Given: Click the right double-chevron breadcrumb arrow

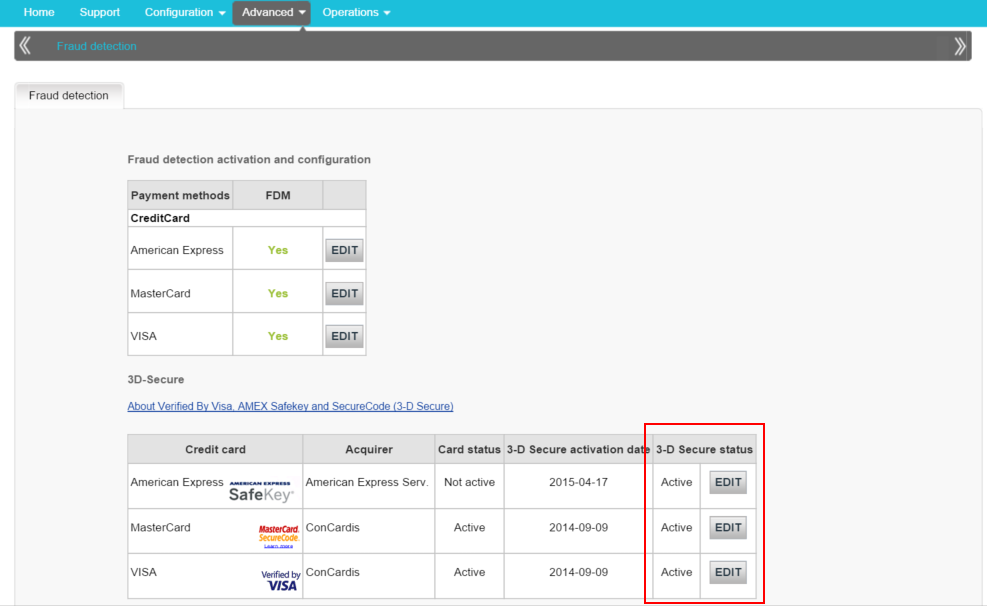Looking at the screenshot, I should 960,46.
